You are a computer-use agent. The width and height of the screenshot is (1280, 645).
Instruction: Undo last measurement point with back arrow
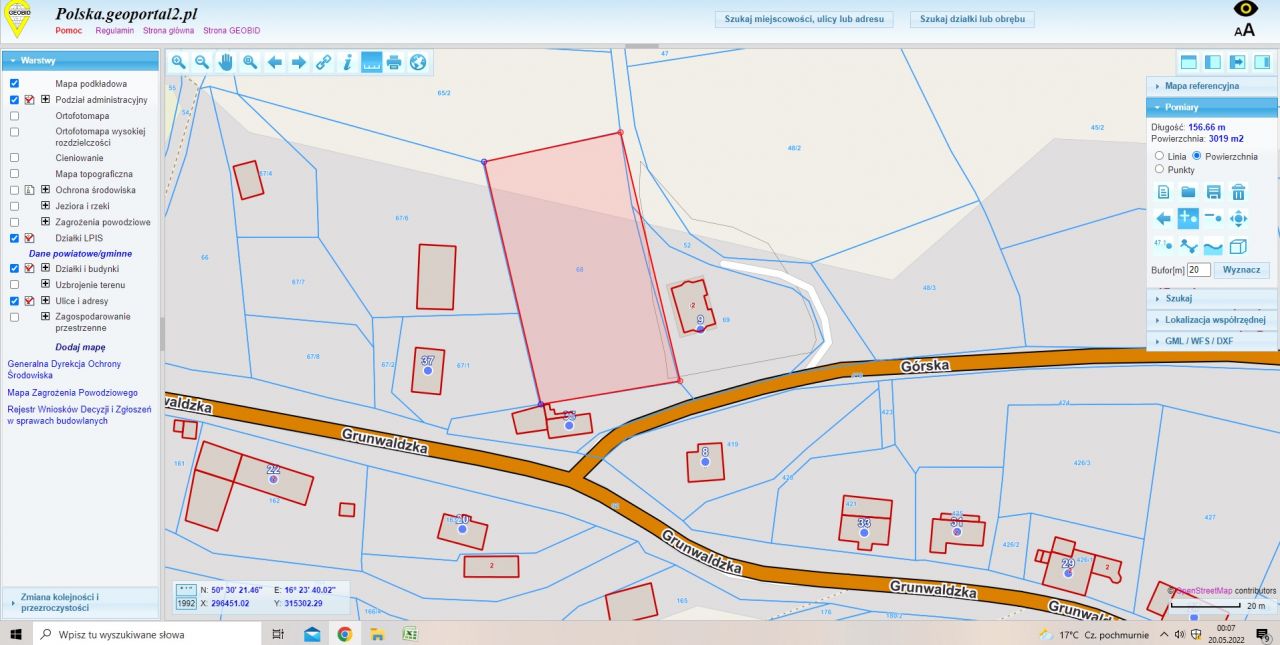tap(1163, 218)
